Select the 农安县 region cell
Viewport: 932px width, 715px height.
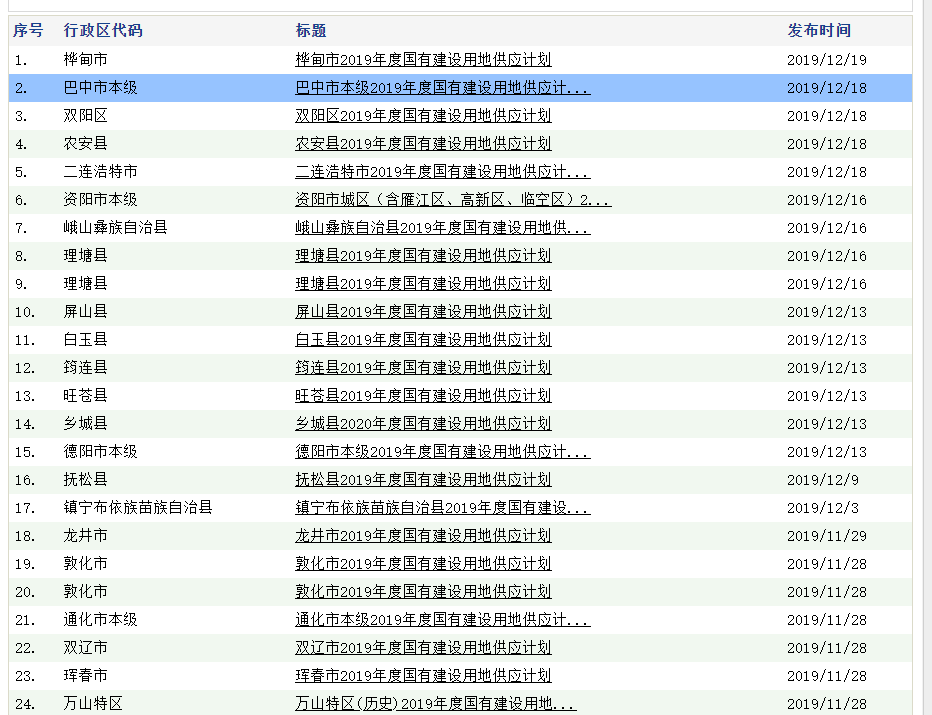(x=86, y=144)
